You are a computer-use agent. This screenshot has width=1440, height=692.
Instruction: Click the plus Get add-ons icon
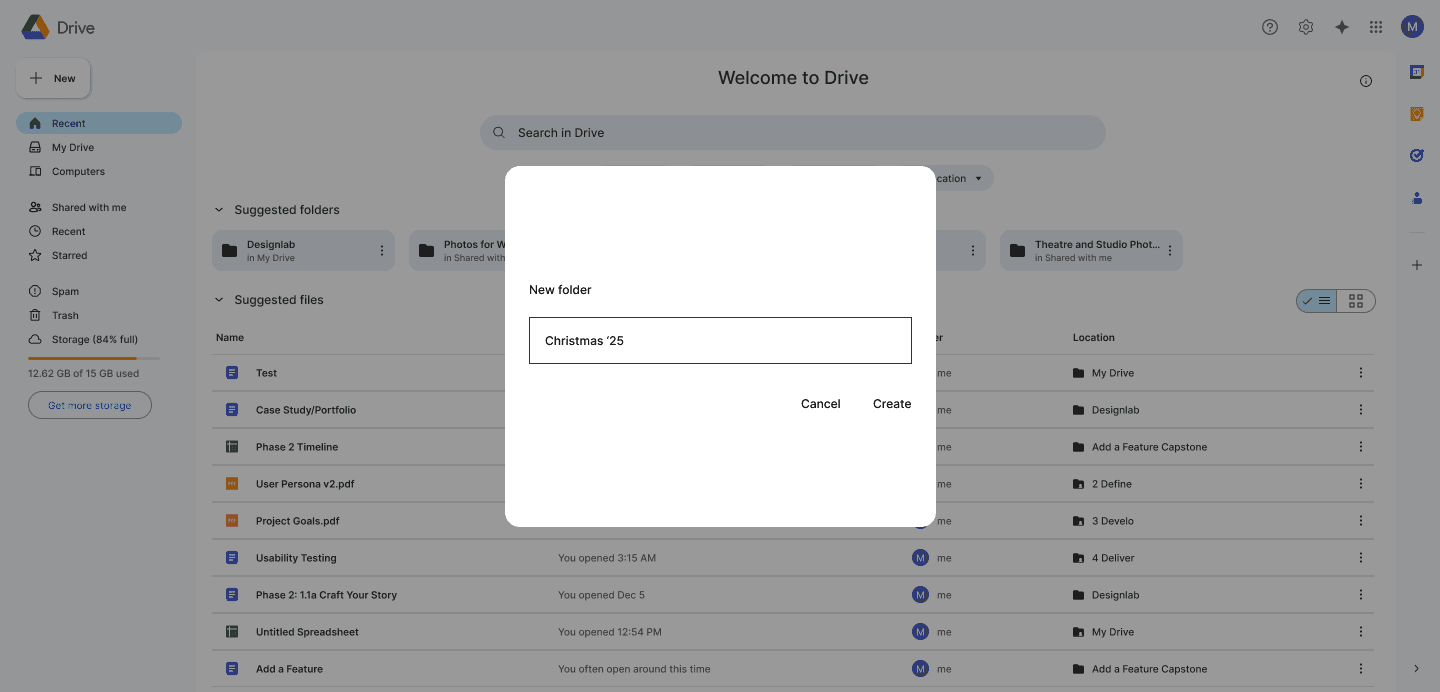tap(1417, 265)
